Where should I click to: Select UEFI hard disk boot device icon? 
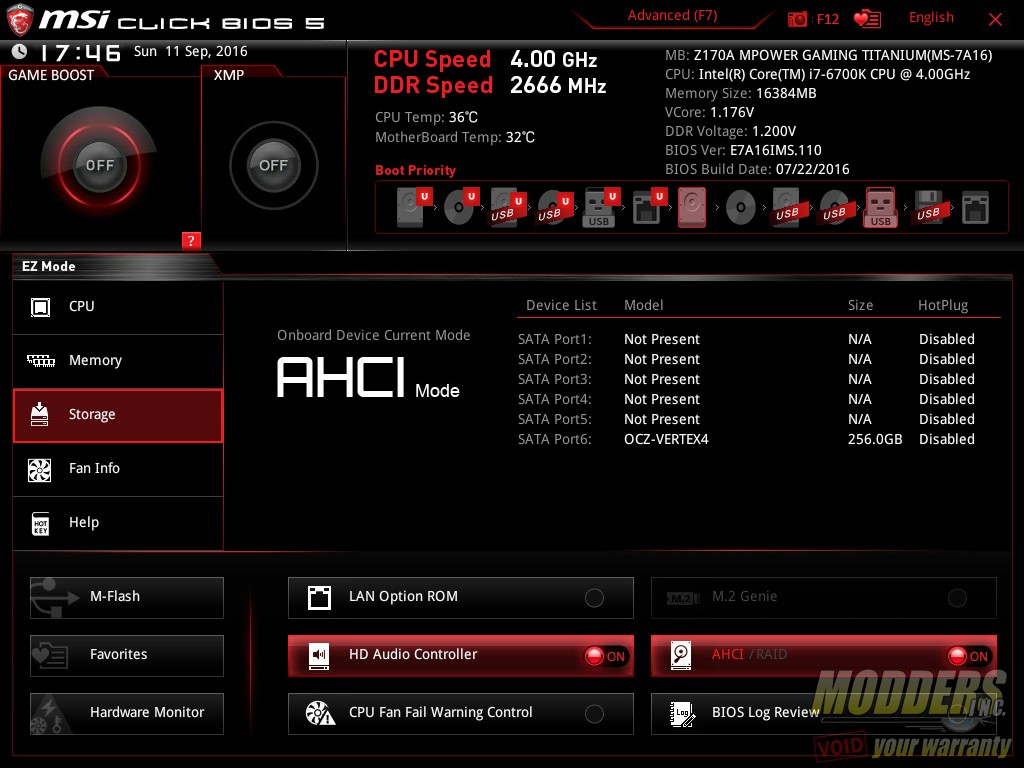[413, 207]
